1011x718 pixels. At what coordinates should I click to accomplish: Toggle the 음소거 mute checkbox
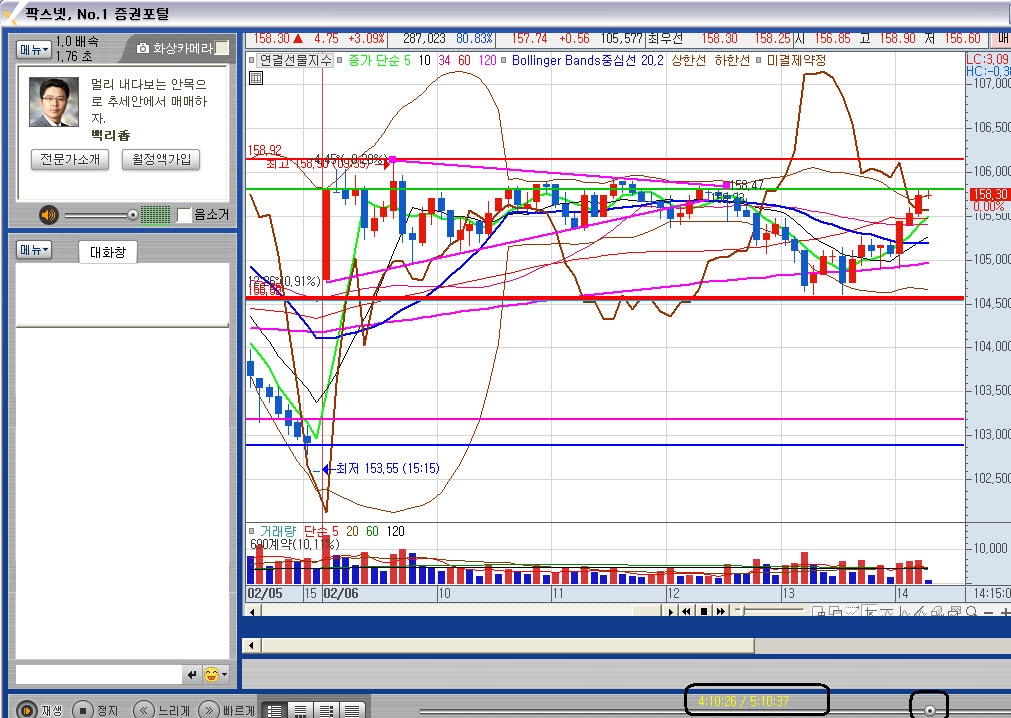tap(184, 214)
